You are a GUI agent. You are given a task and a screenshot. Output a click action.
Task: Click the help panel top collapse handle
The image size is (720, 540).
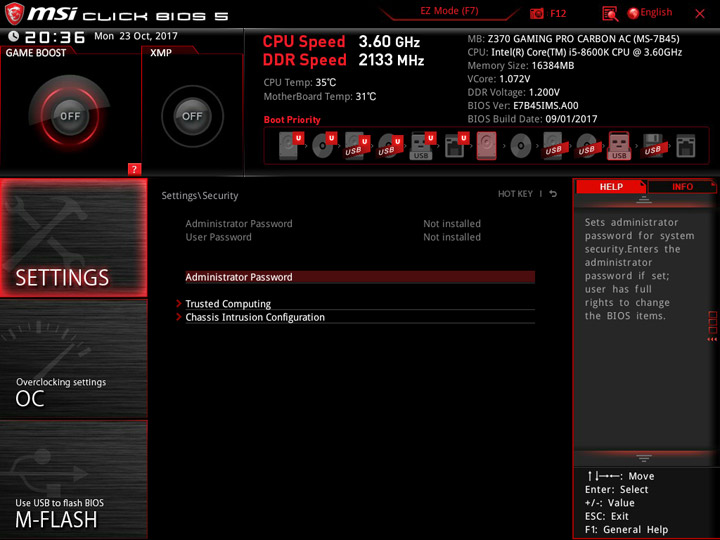click(x=644, y=199)
